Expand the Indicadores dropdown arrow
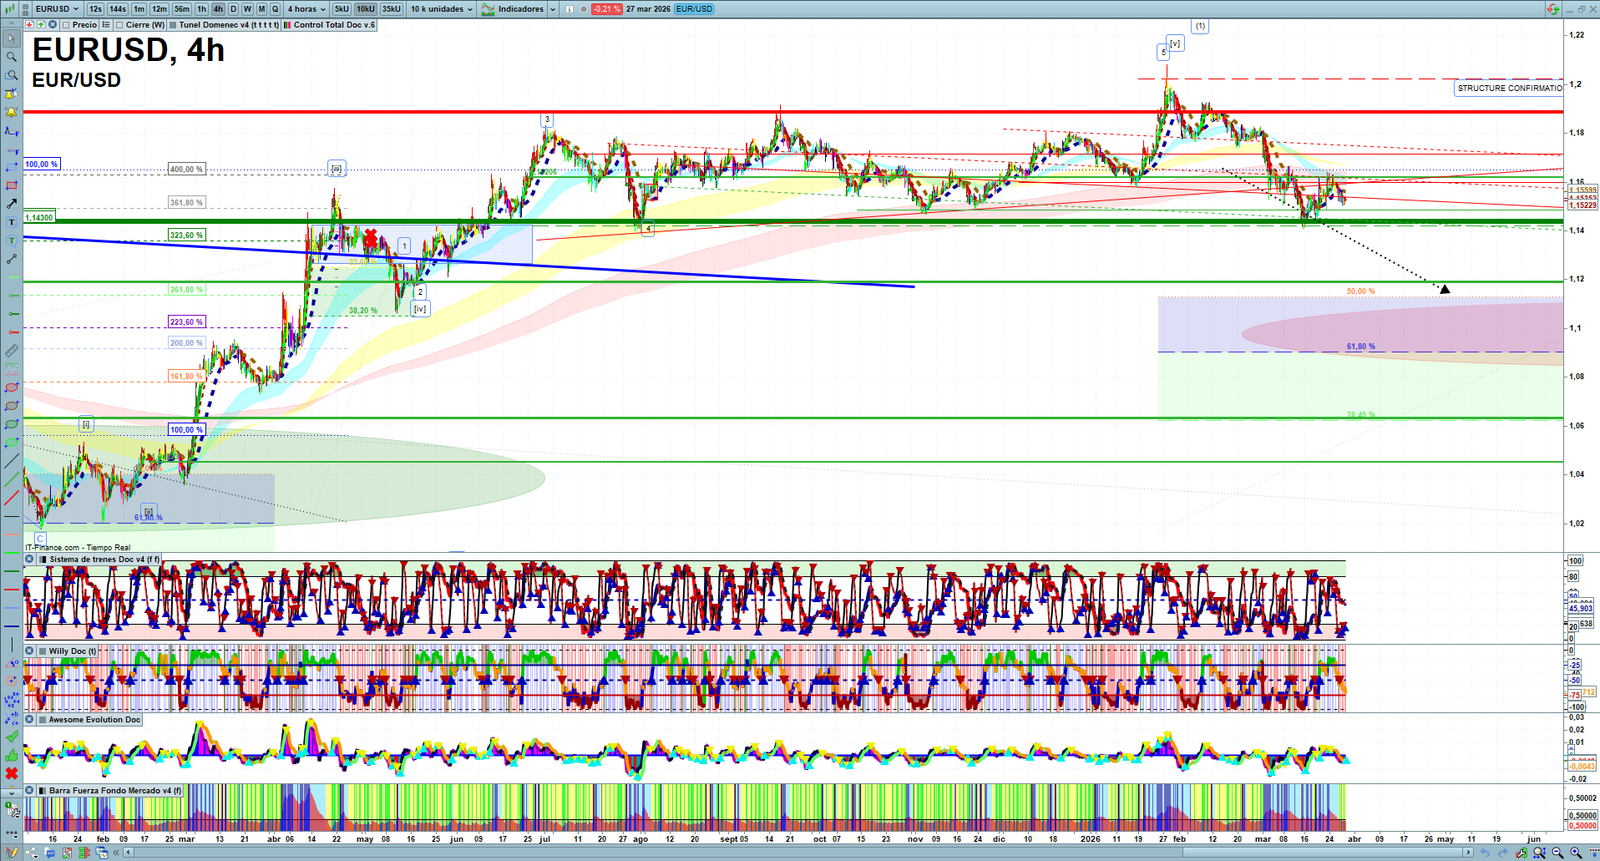Screen dimensions: 1600x861 (x=552, y=9)
